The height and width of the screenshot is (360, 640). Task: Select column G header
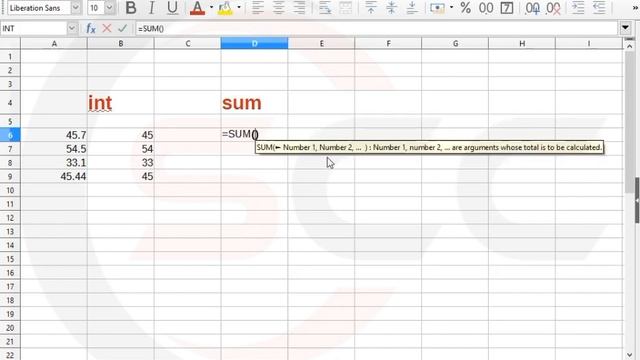click(455, 43)
